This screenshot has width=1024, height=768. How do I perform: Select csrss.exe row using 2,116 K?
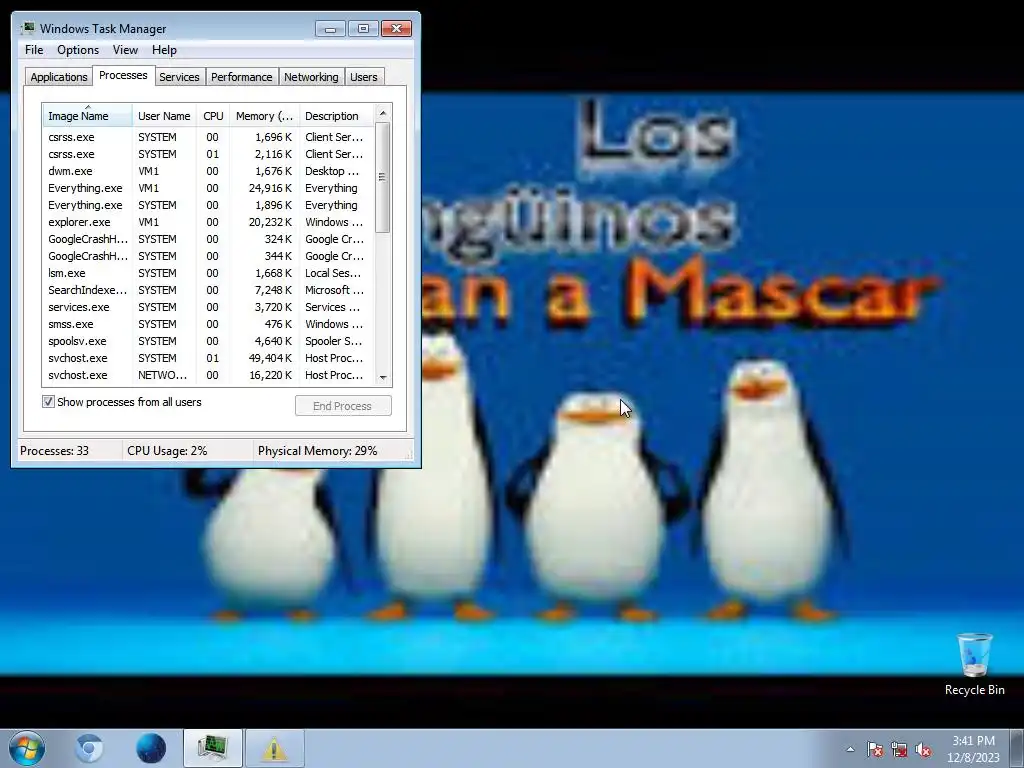pos(208,154)
